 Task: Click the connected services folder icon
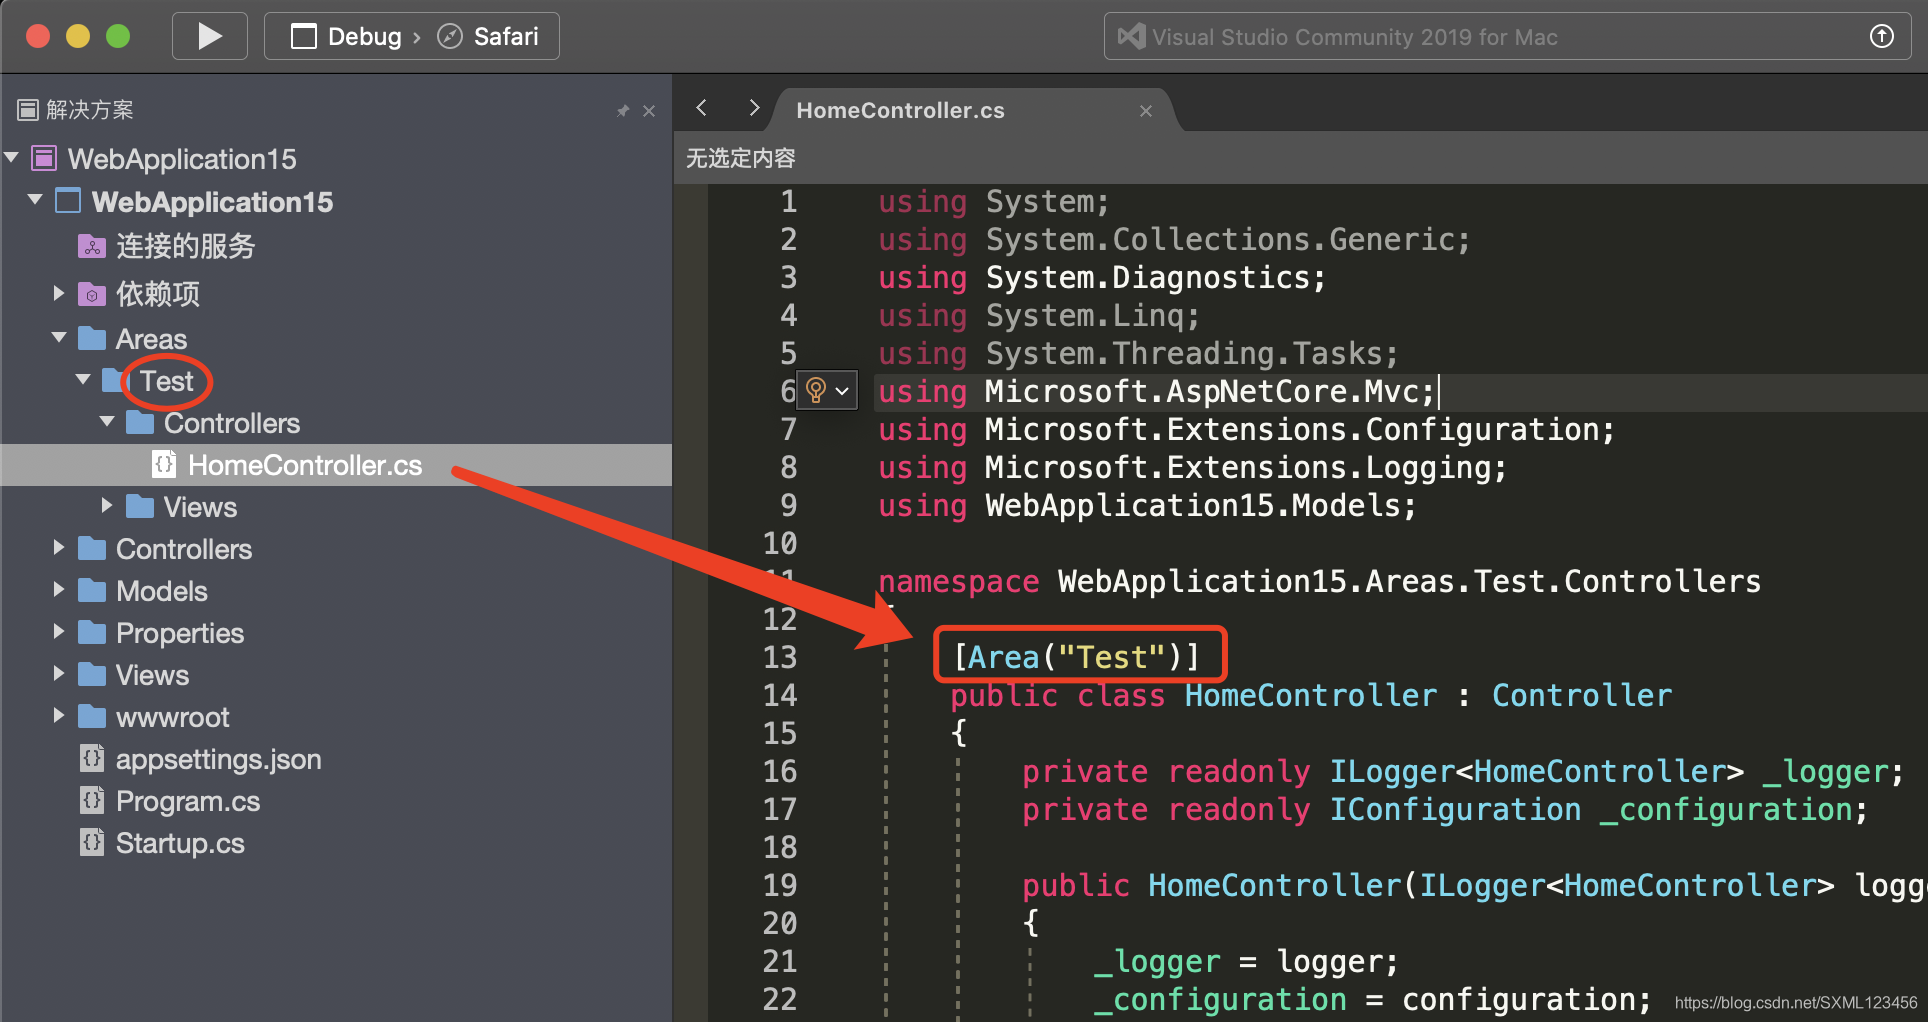tap(92, 246)
